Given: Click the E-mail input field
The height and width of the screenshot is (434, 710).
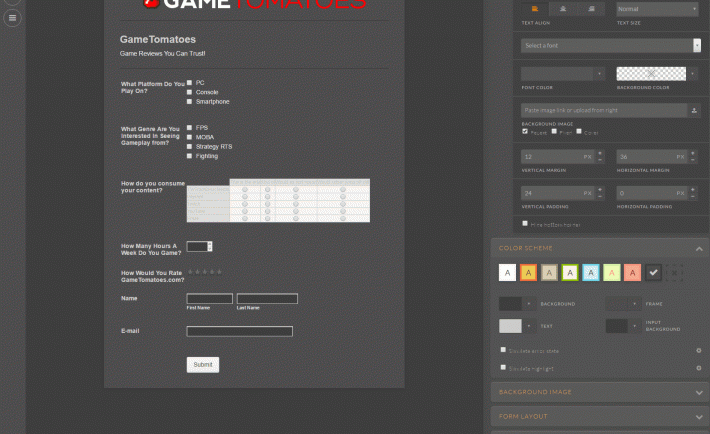Looking at the screenshot, I should [x=240, y=331].
